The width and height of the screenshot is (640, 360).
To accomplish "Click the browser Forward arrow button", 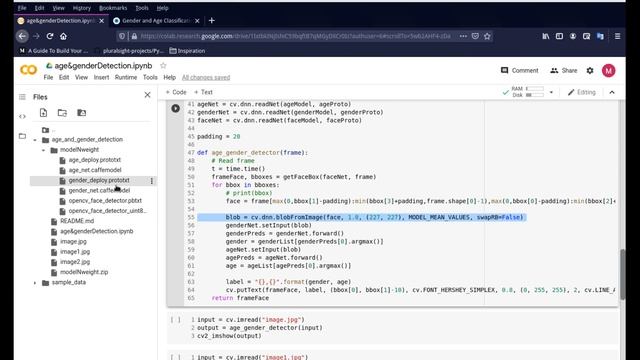I will click(x=36, y=36).
